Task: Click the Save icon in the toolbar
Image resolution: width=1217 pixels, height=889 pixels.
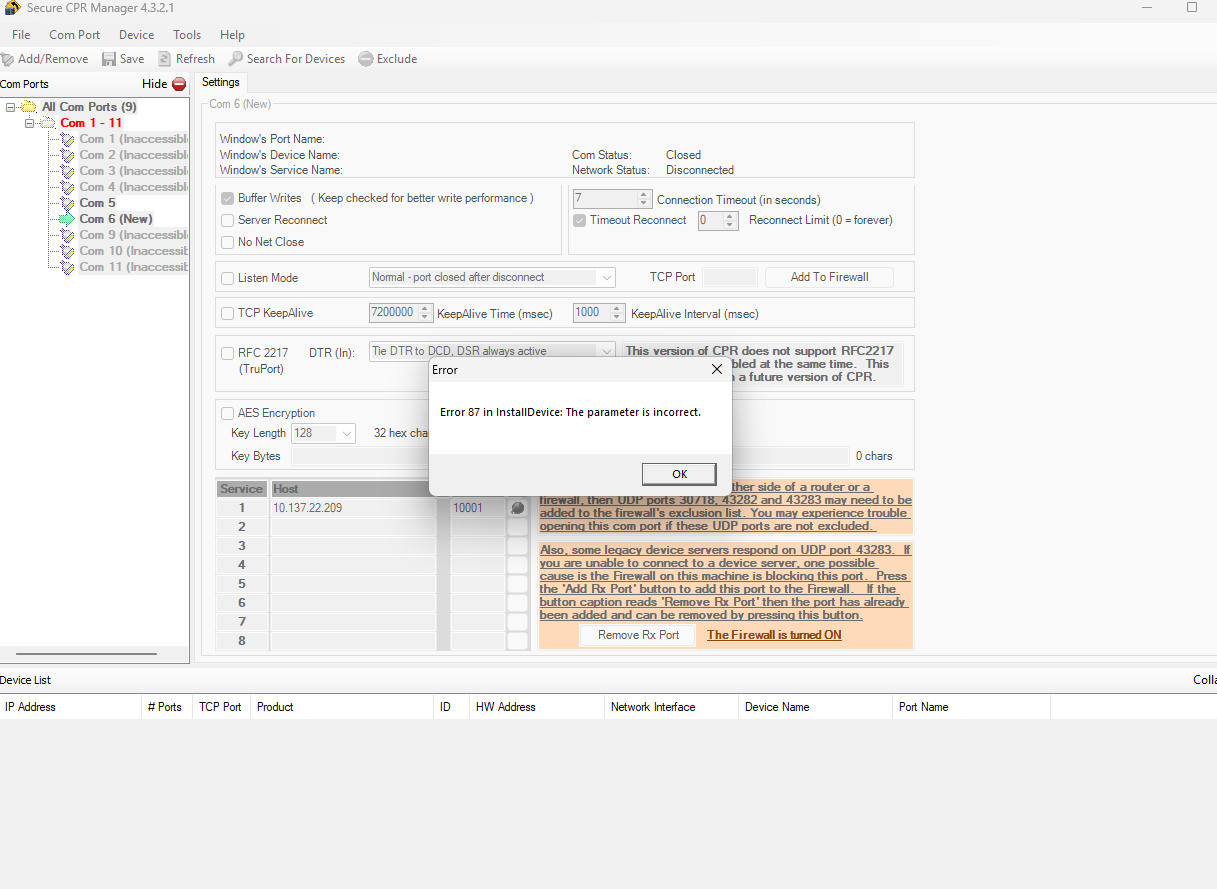Action: (x=108, y=59)
